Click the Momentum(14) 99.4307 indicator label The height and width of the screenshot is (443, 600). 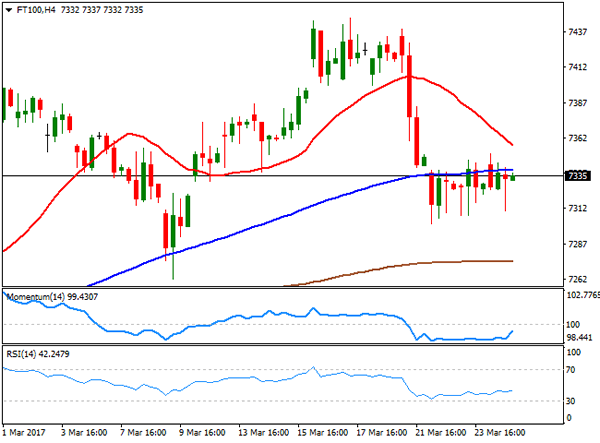[x=52, y=297]
